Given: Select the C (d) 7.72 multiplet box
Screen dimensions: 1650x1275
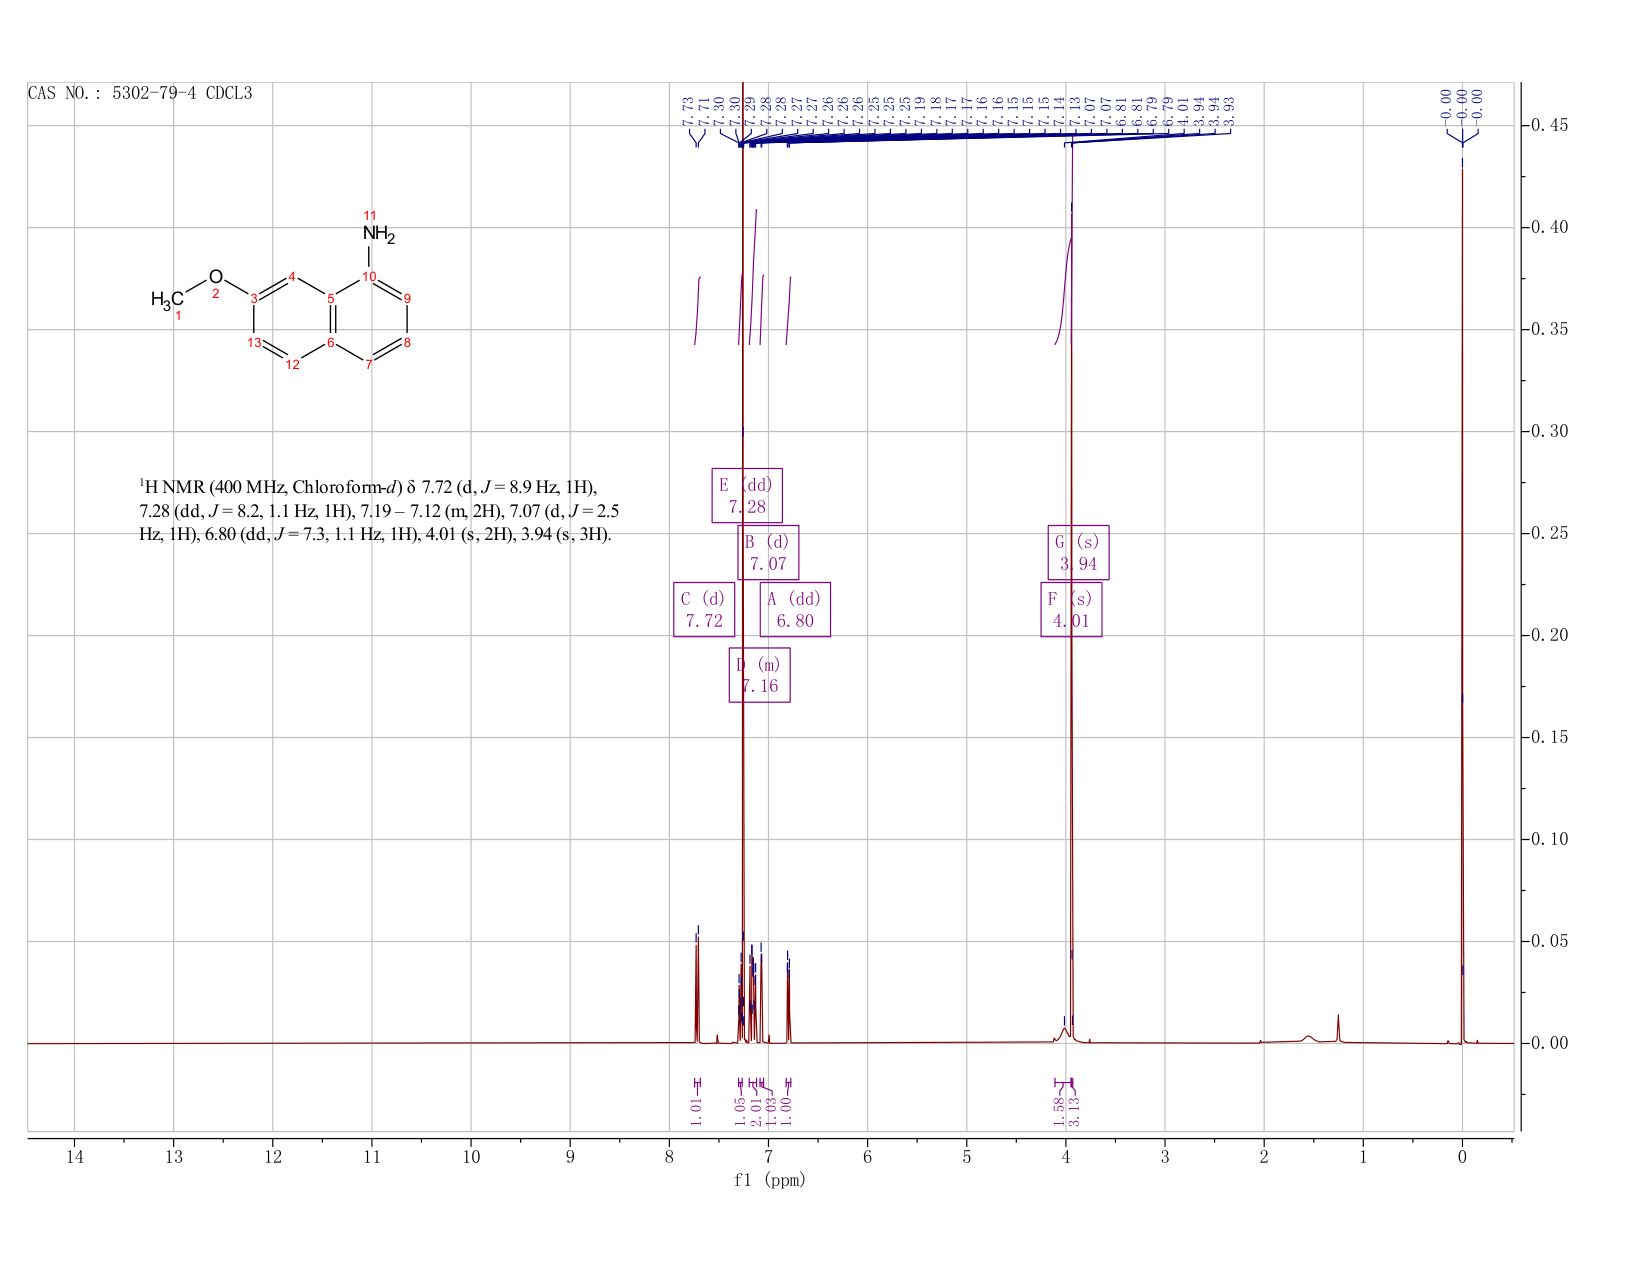Looking at the screenshot, I should [704, 610].
